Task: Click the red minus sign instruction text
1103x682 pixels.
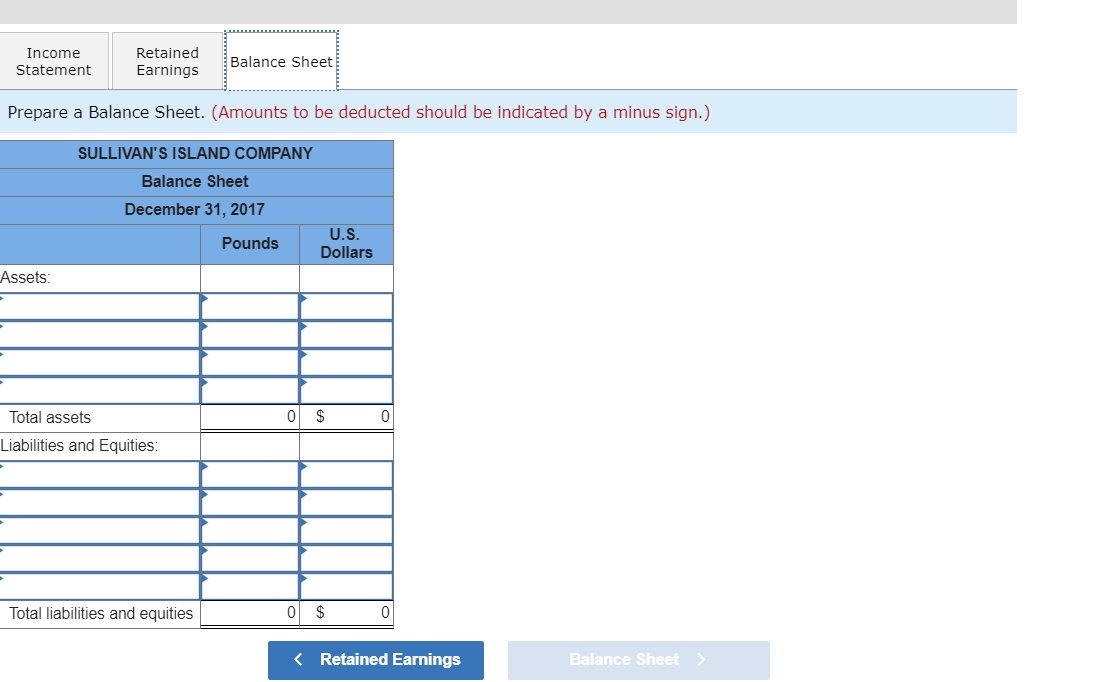Action: click(461, 112)
